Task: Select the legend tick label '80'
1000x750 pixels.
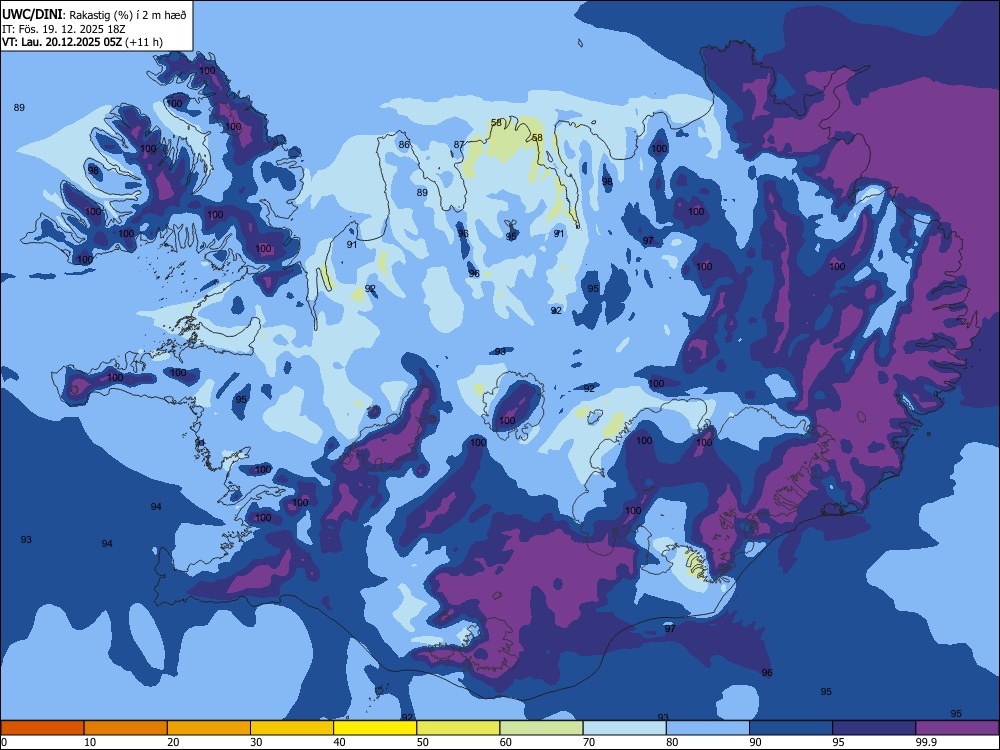Action: coord(672,742)
